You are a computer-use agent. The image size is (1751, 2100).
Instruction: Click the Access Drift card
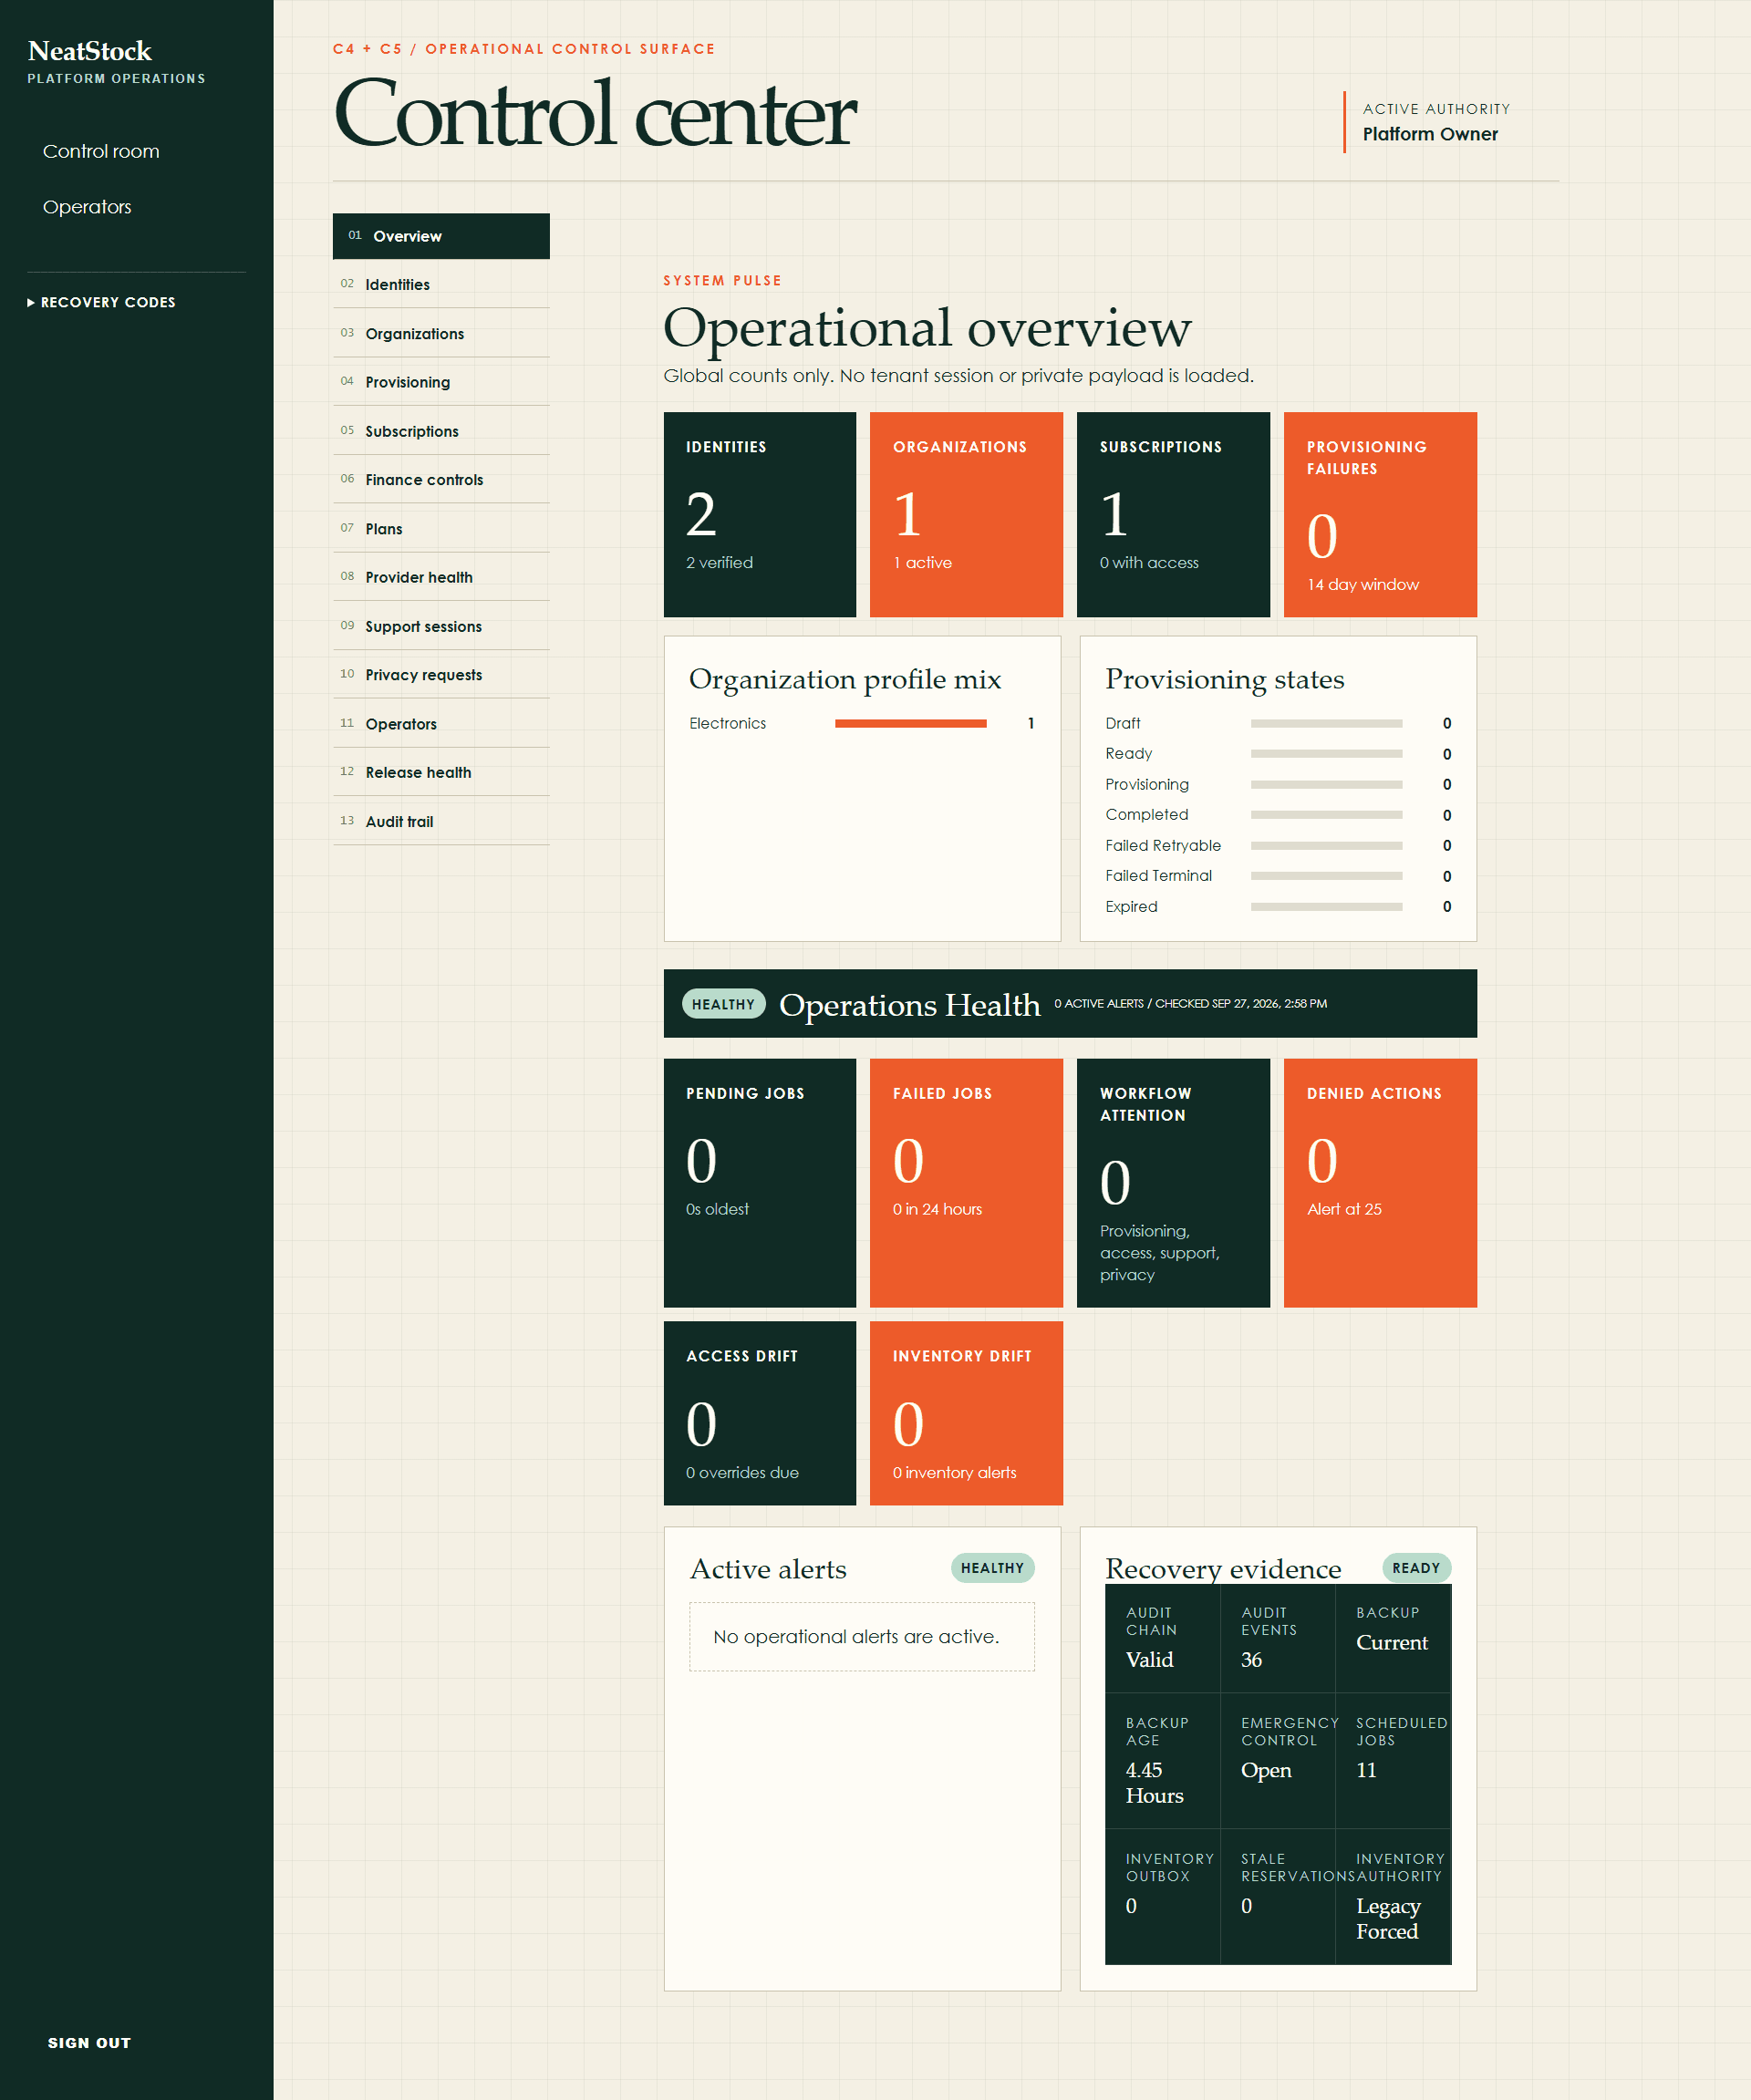[760, 1413]
